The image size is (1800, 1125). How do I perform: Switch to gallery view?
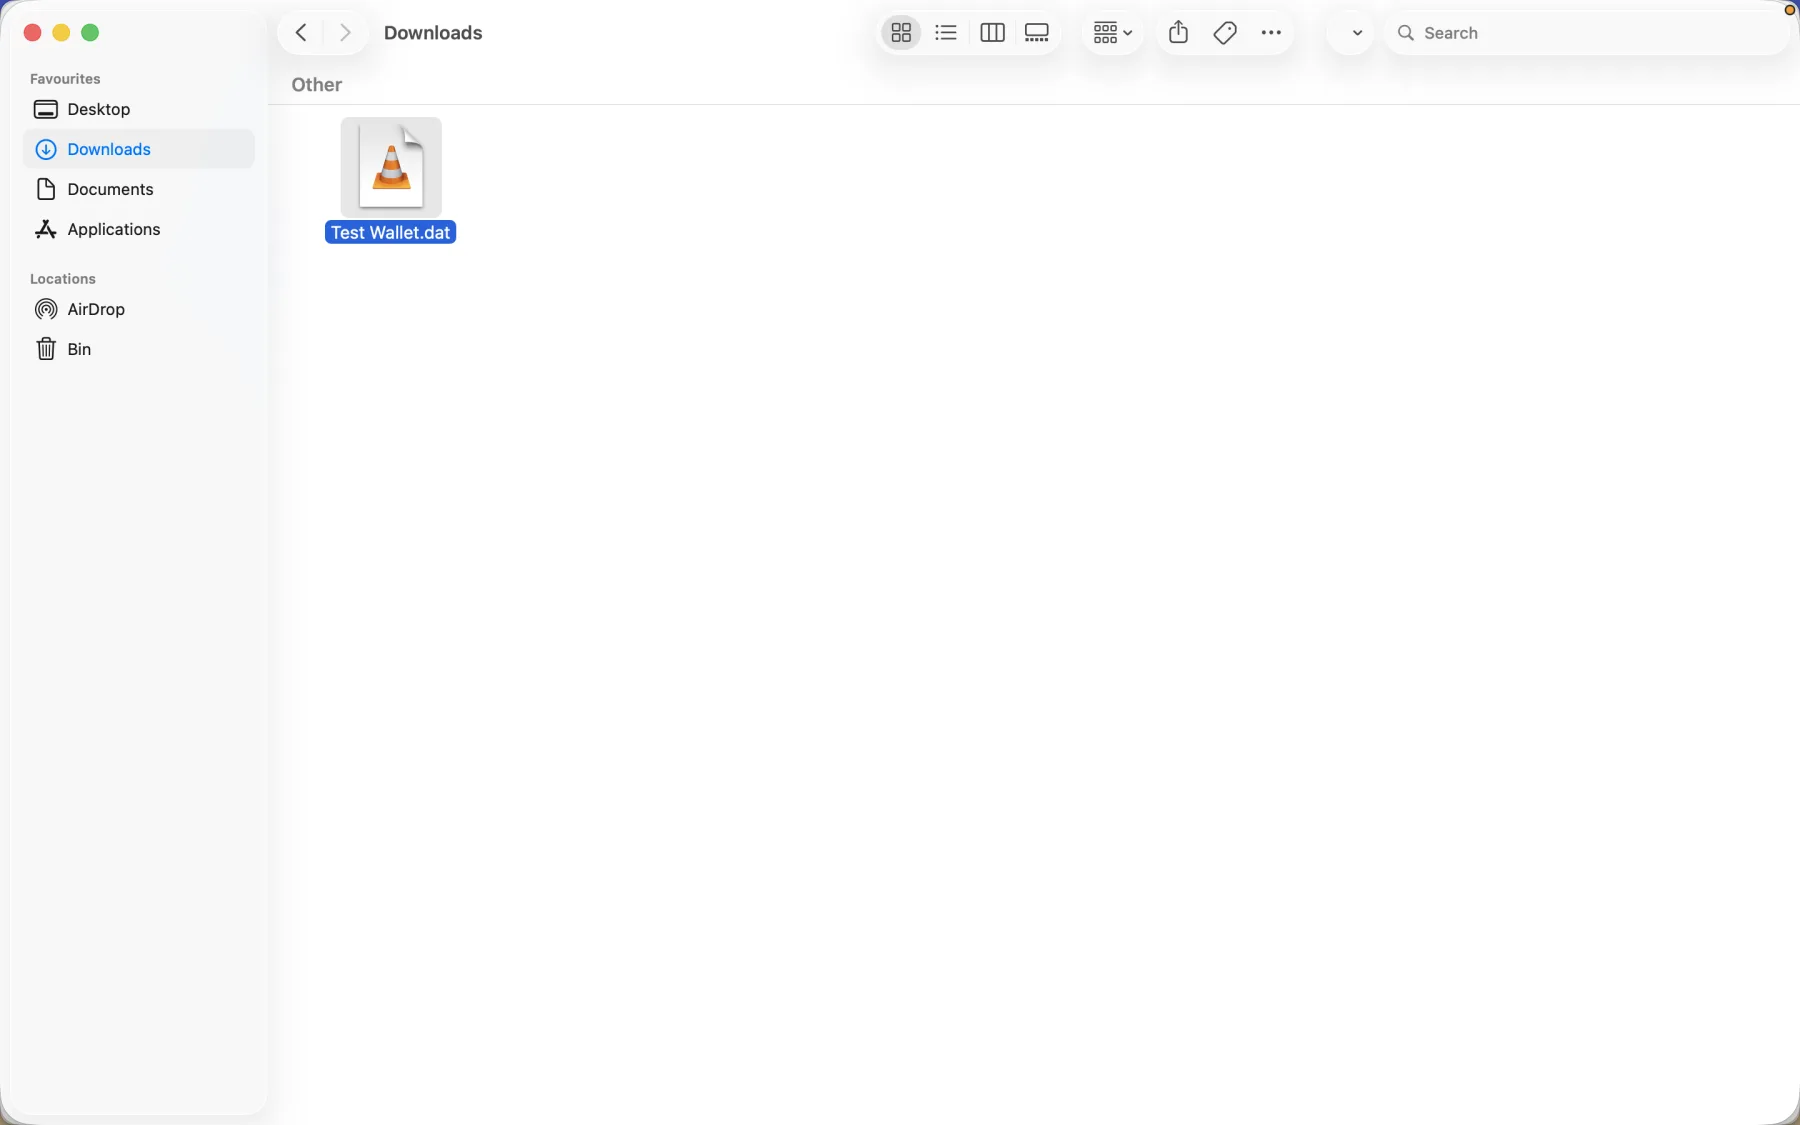[x=1037, y=33]
